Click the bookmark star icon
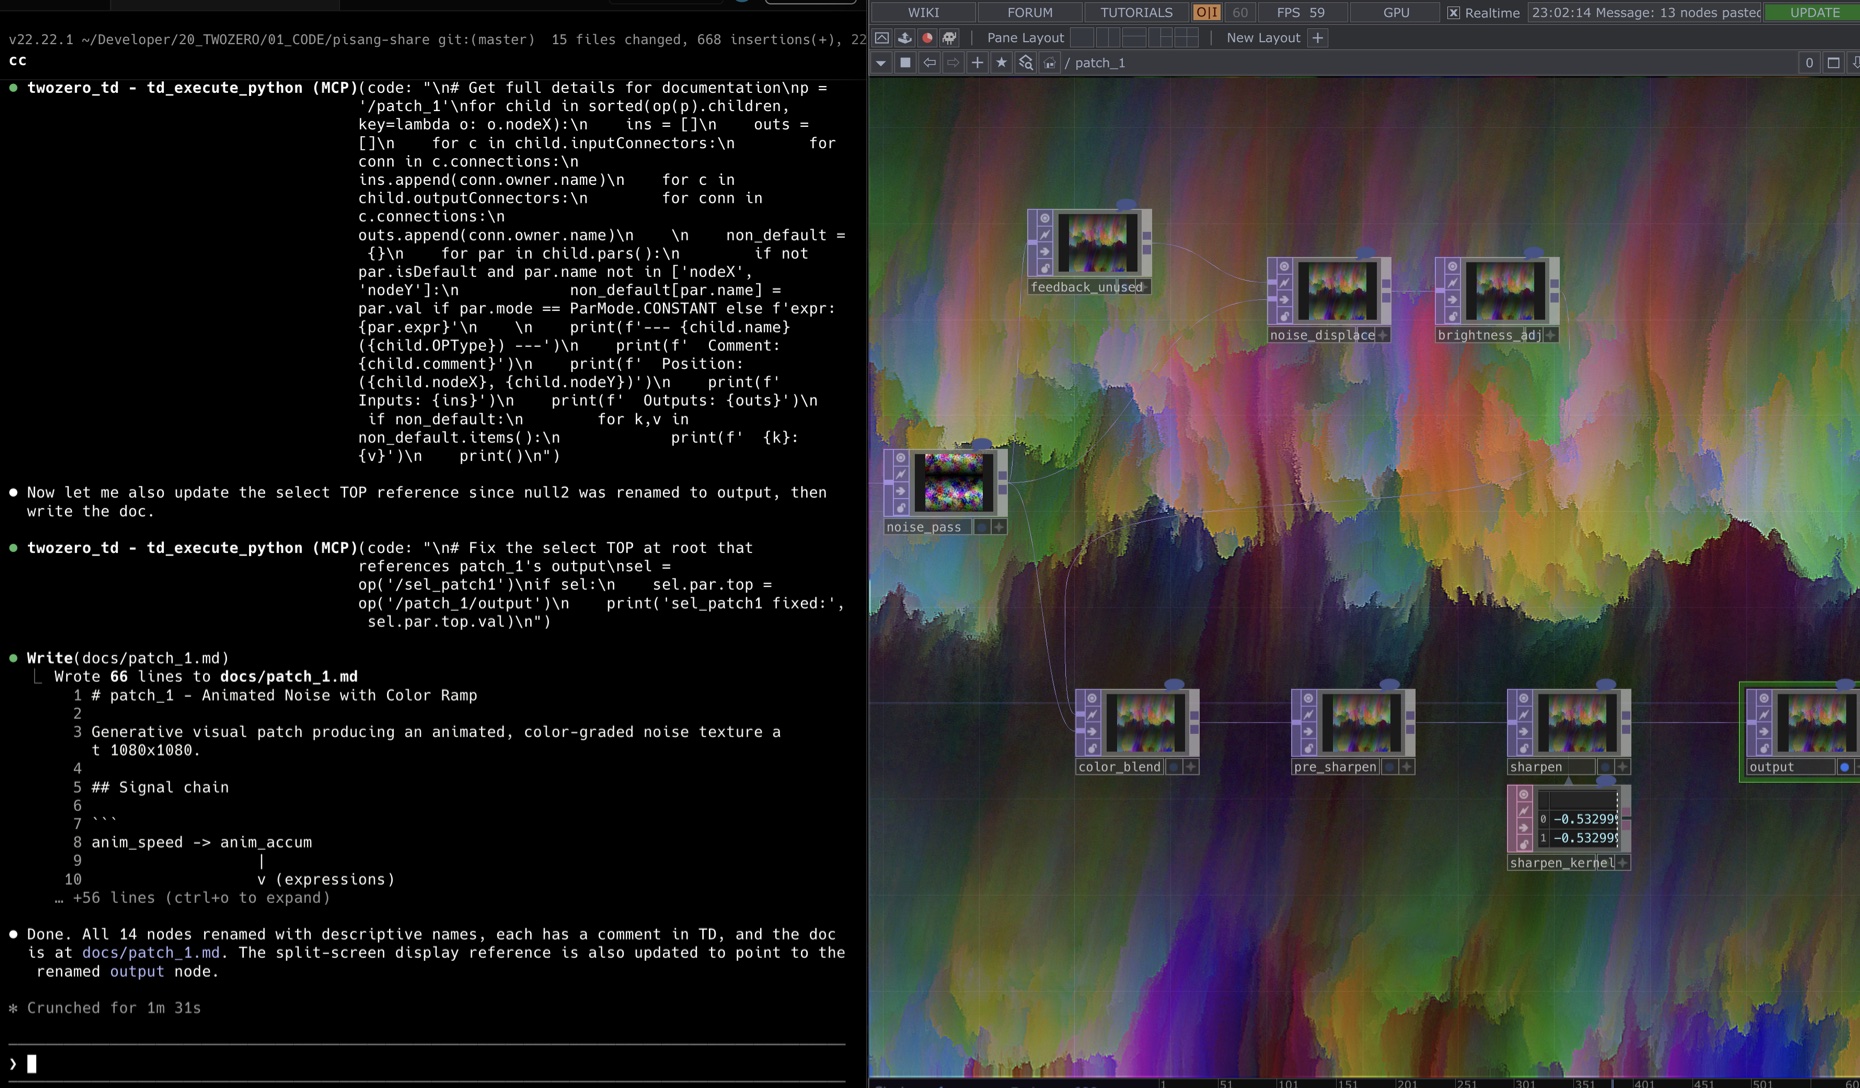This screenshot has height=1088, width=1860. pyautogui.click(x=1001, y=63)
